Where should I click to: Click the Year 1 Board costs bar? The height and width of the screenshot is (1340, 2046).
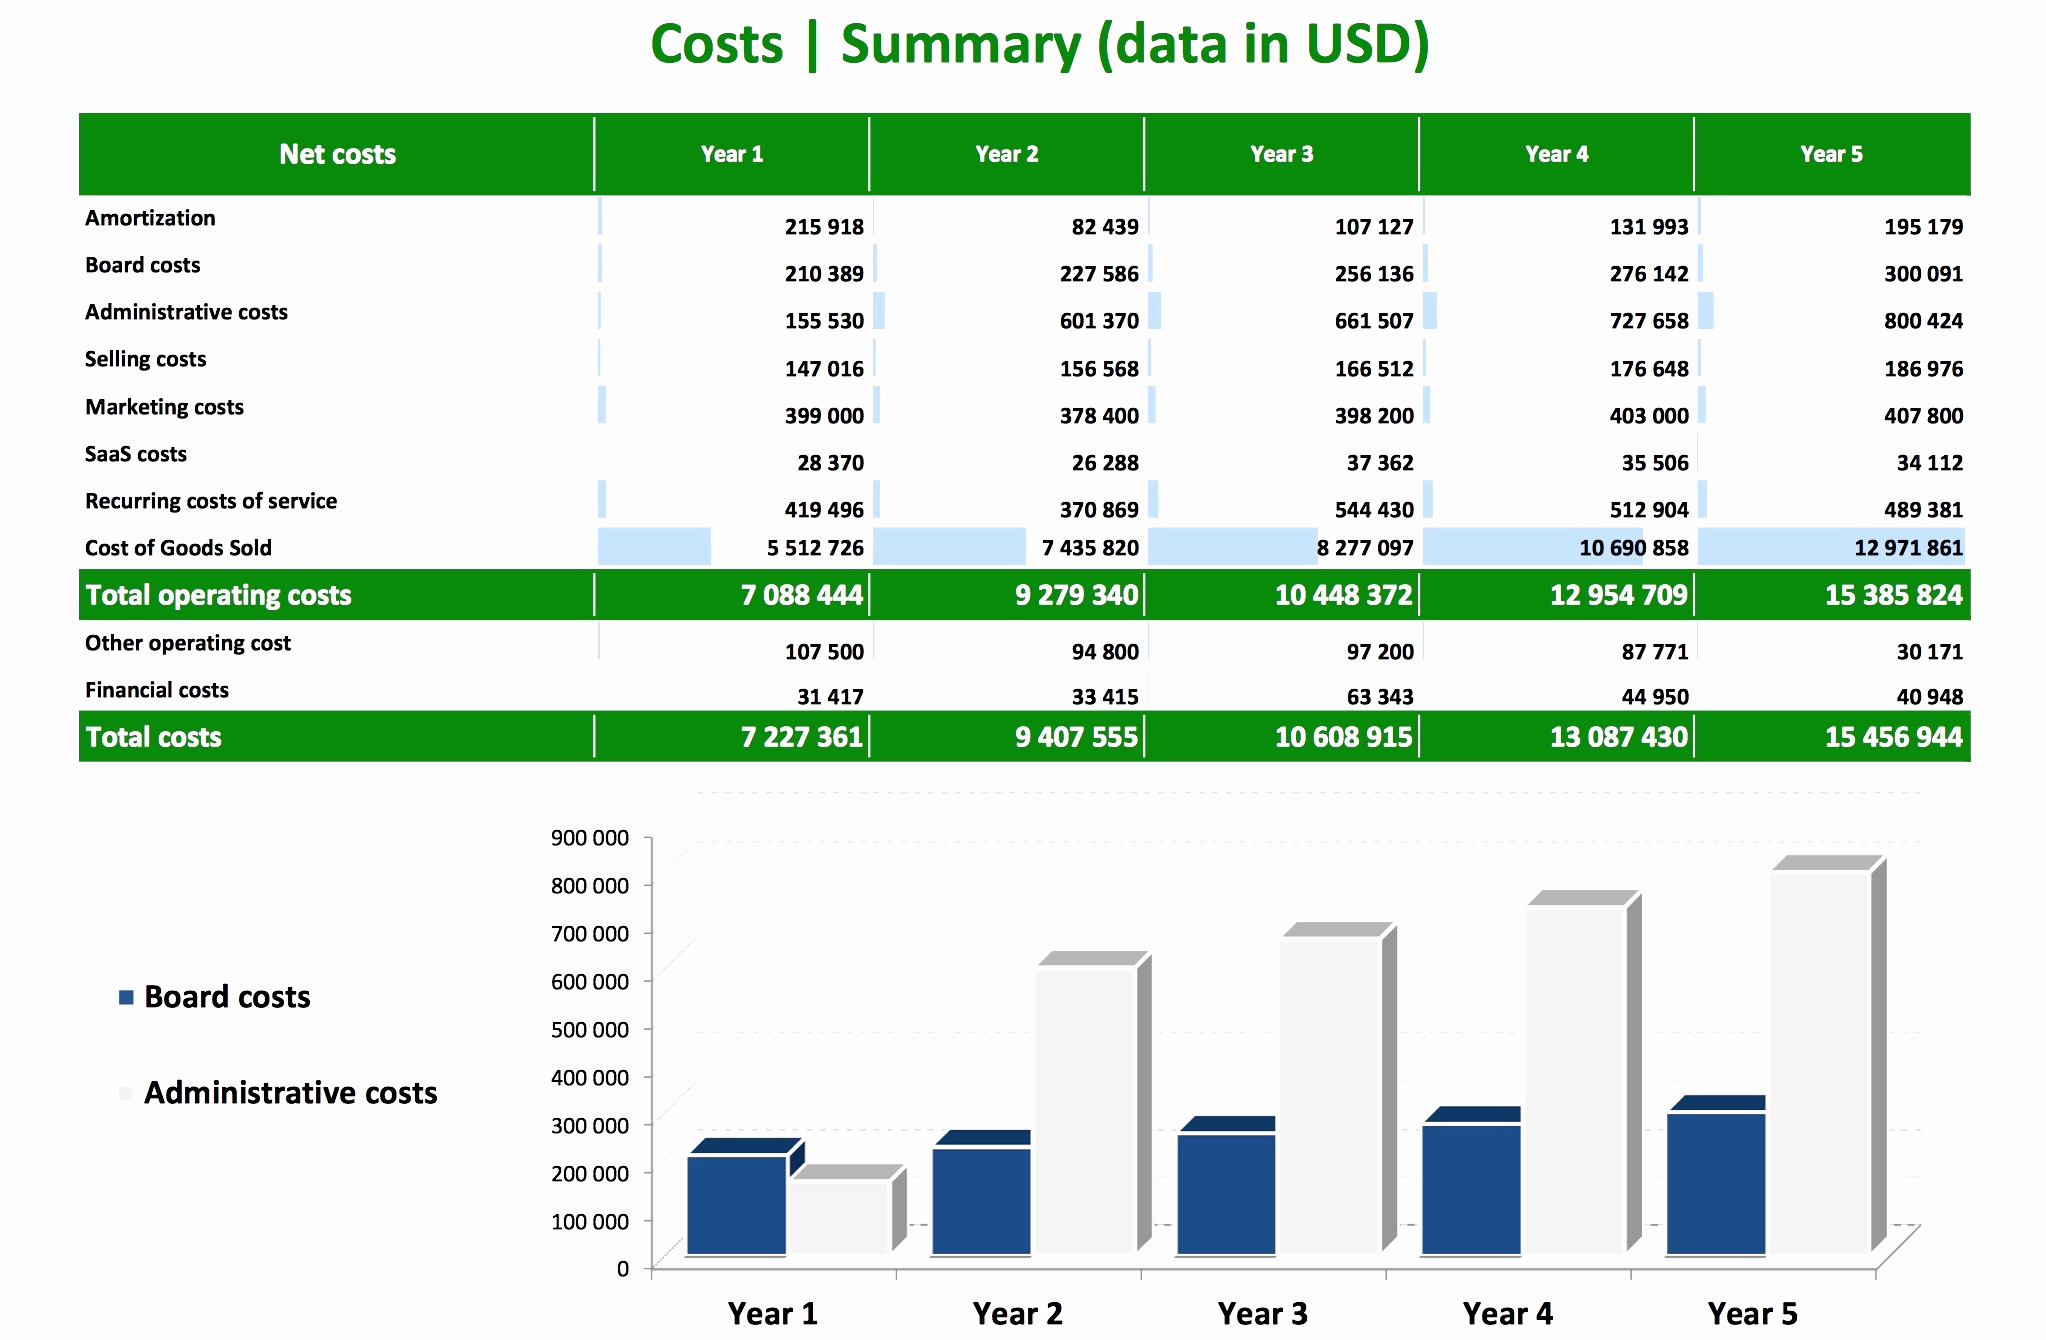[736, 1204]
